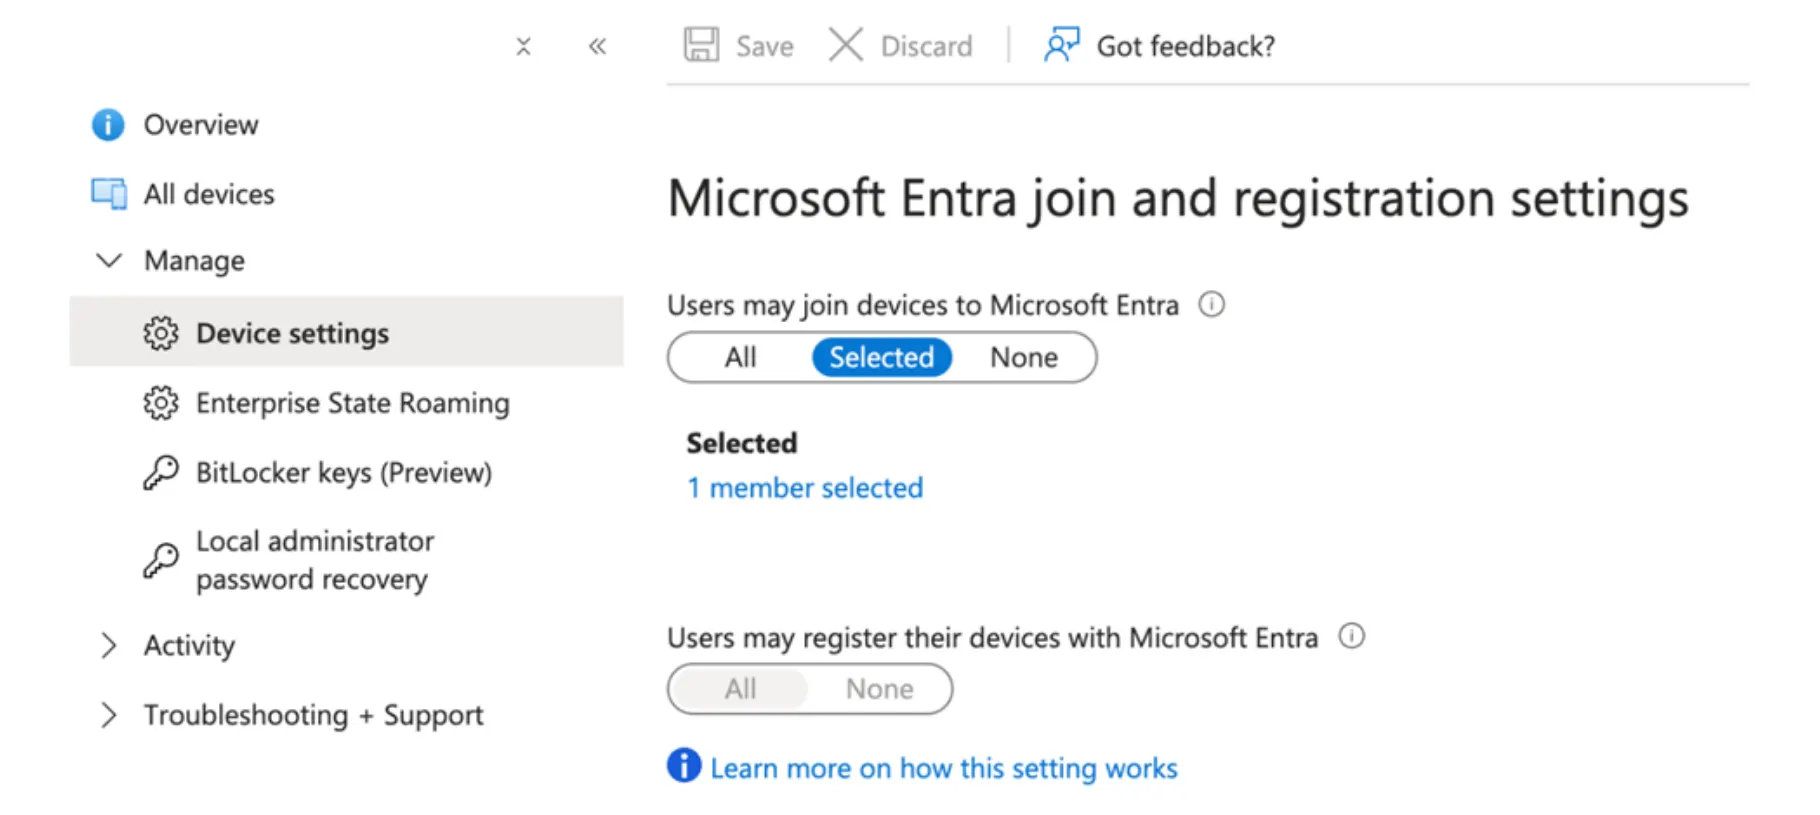1820x815 pixels.
Task: Click info icon beside join devices setting
Action: 1211,304
